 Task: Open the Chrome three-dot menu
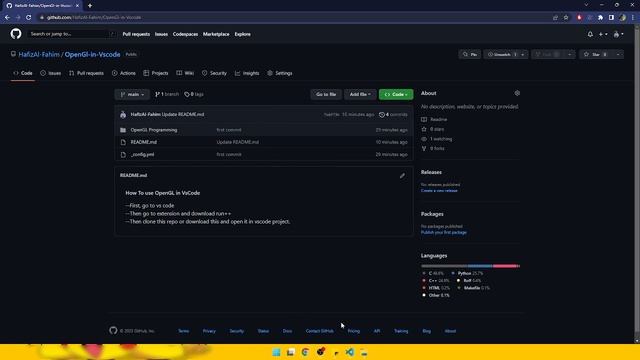click(633, 18)
